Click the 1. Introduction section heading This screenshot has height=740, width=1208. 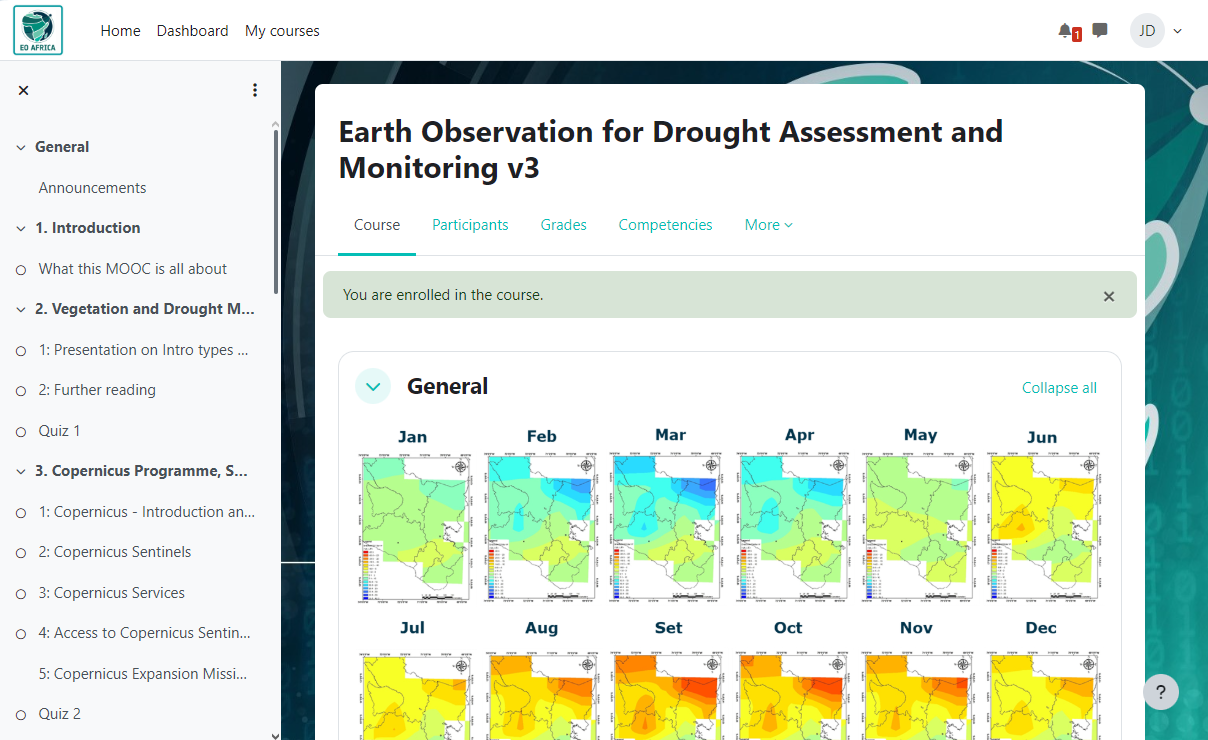88,228
